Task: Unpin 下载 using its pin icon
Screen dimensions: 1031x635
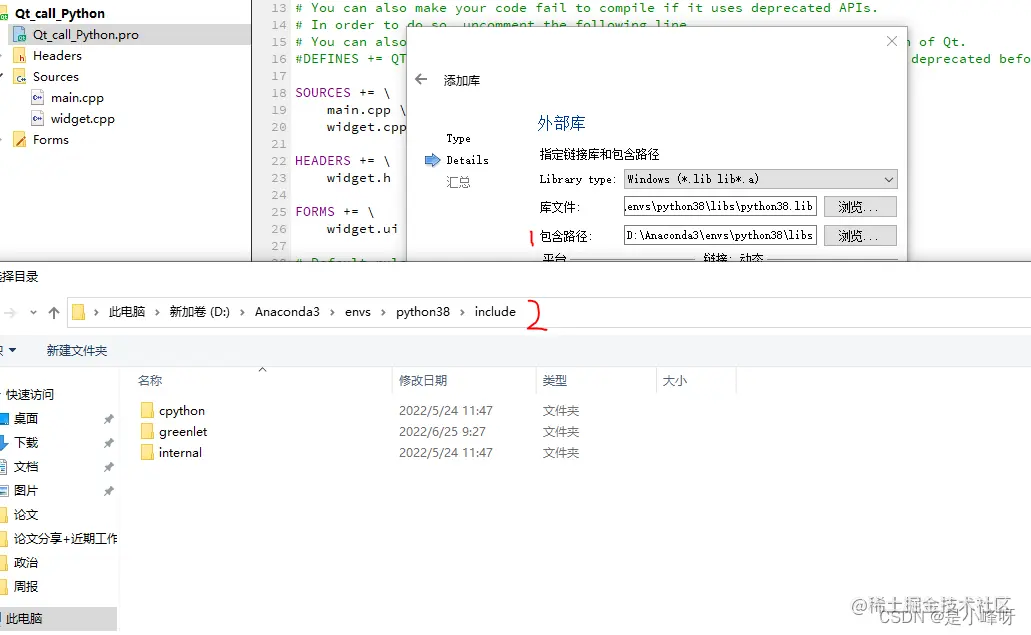Action: [108, 443]
